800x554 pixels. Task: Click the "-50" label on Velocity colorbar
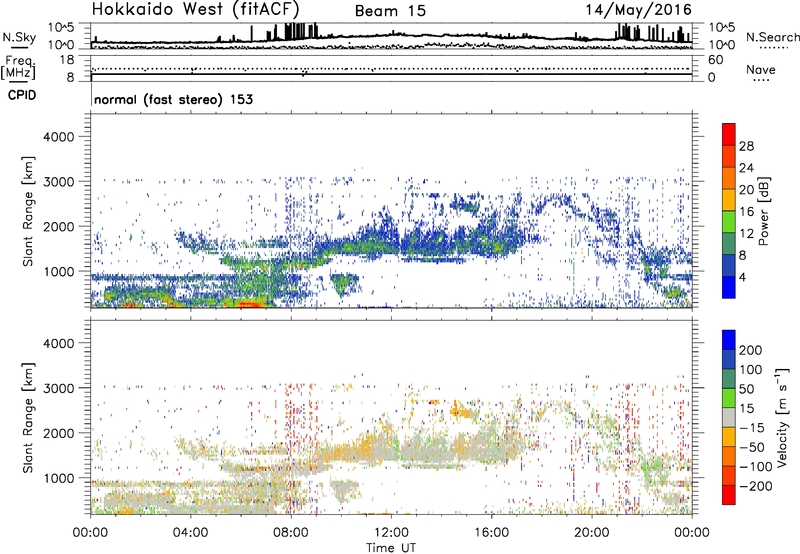pyautogui.click(x=752, y=447)
